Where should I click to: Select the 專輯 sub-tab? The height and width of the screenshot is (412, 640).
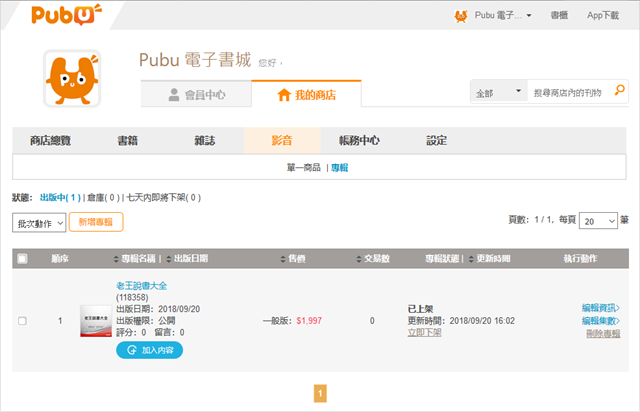[340, 167]
